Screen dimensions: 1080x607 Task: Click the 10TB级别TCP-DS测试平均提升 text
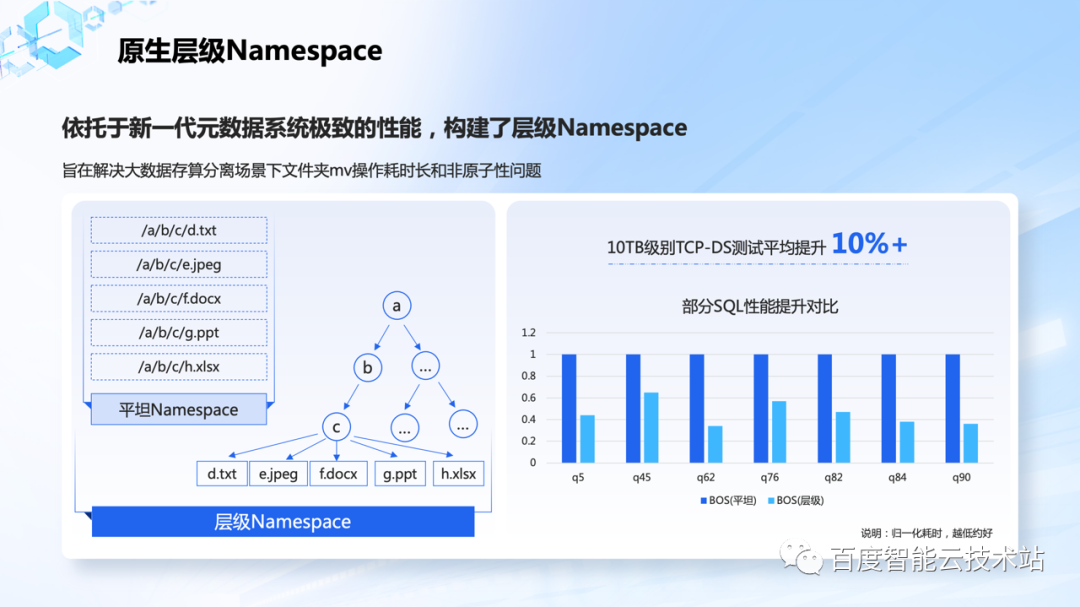[716, 248]
